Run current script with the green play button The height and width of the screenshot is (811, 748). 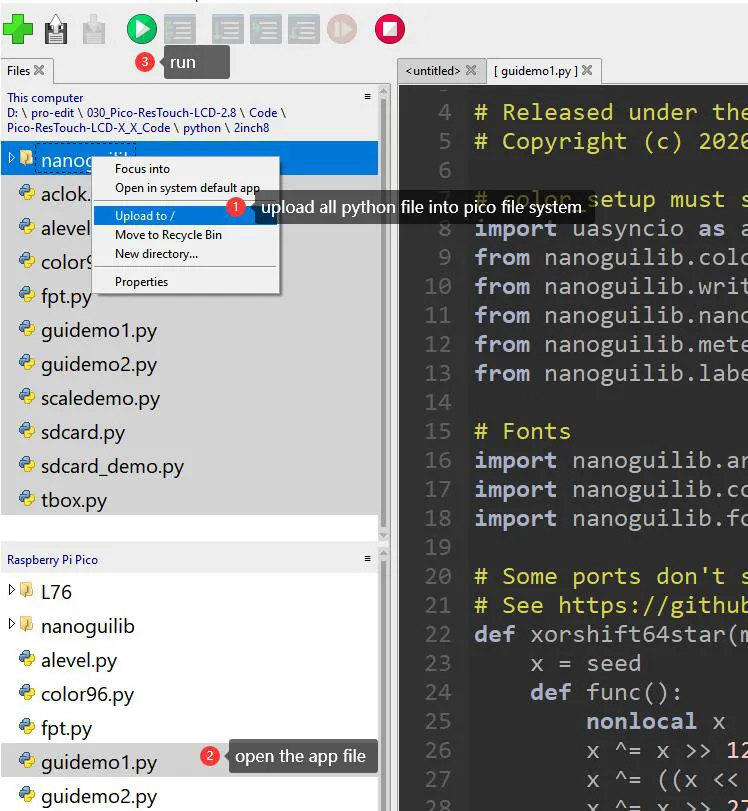(x=142, y=29)
